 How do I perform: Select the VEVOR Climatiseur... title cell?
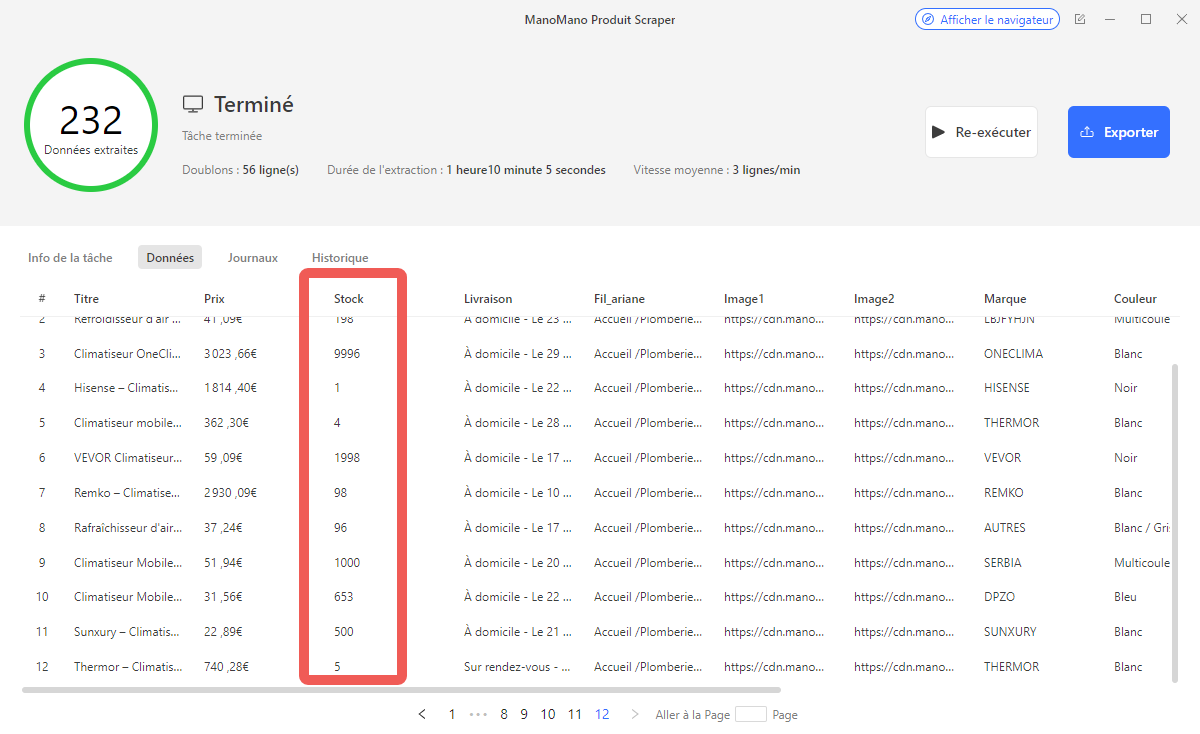coord(128,458)
